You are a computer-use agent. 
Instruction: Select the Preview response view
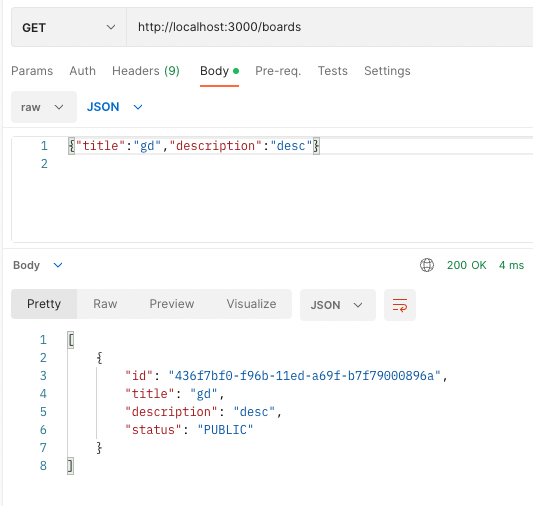pyautogui.click(x=172, y=304)
